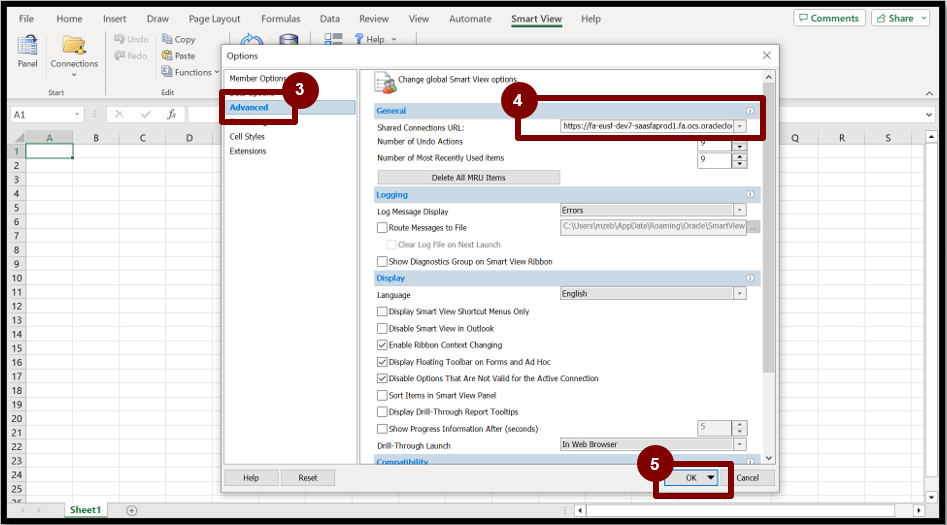Click the General section info icon
The height and width of the screenshot is (525, 947).
click(x=750, y=111)
